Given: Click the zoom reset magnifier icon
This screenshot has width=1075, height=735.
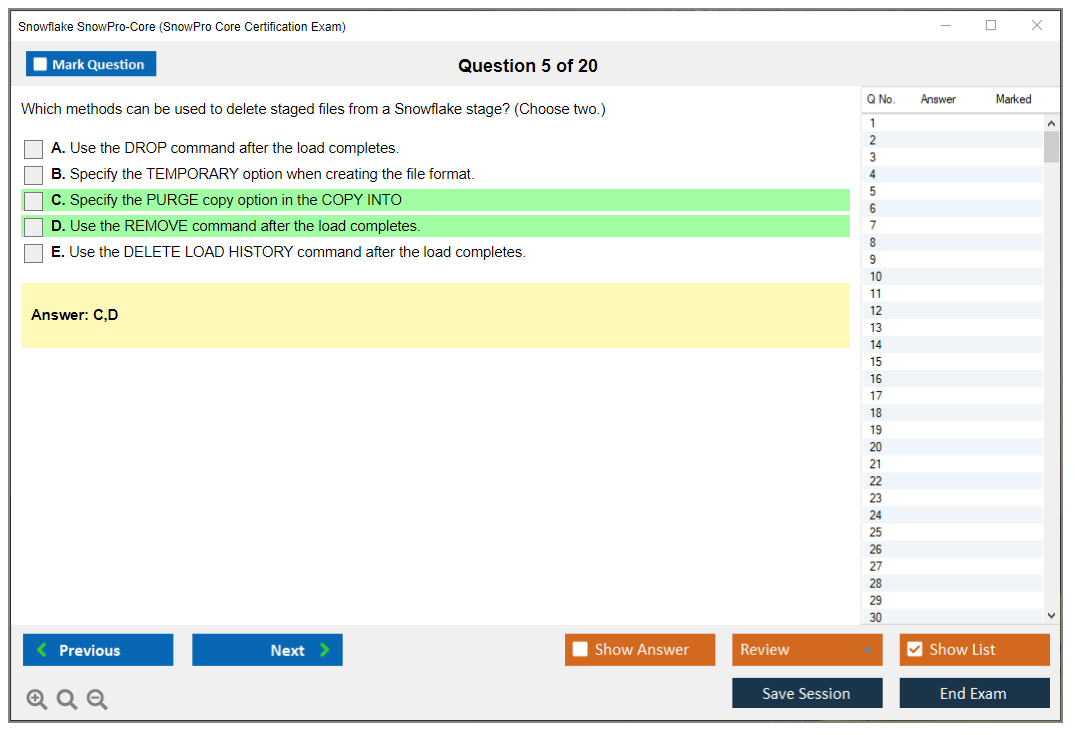Looking at the screenshot, I should coord(67,700).
